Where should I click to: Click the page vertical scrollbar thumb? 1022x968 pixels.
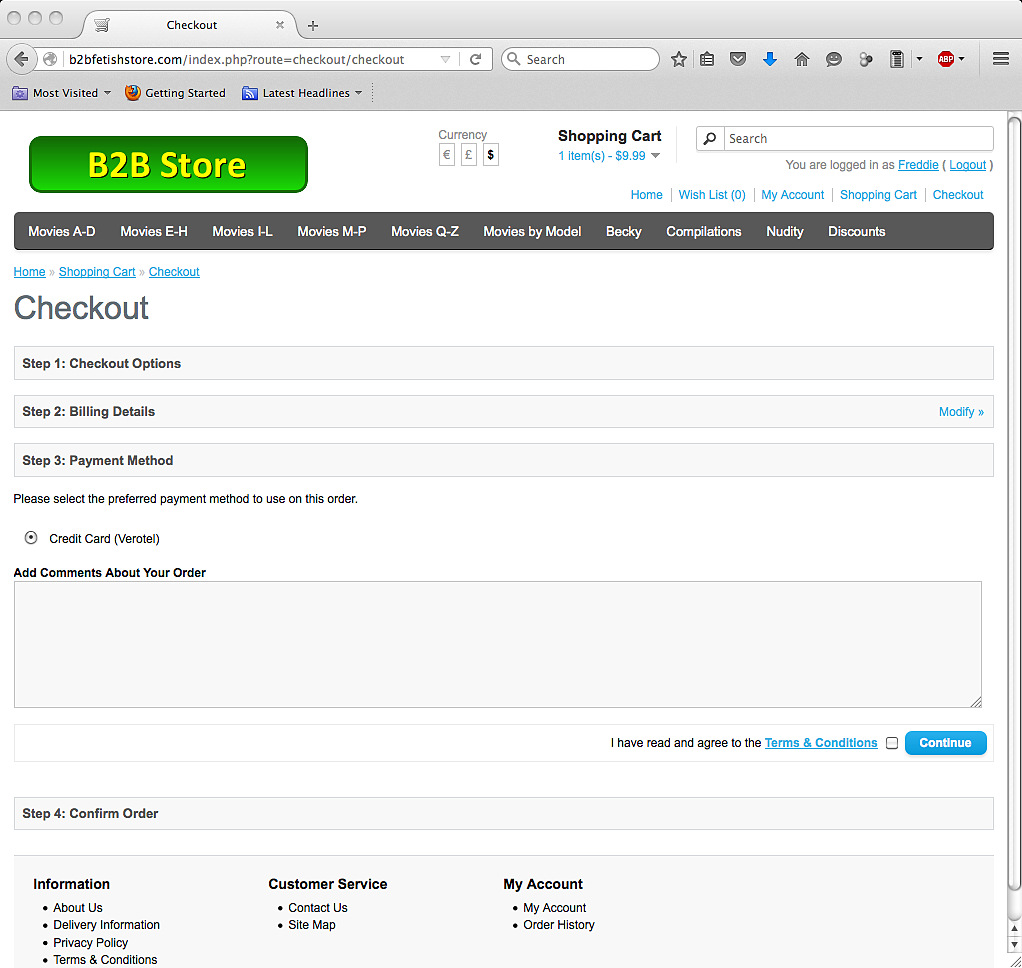click(x=1014, y=502)
